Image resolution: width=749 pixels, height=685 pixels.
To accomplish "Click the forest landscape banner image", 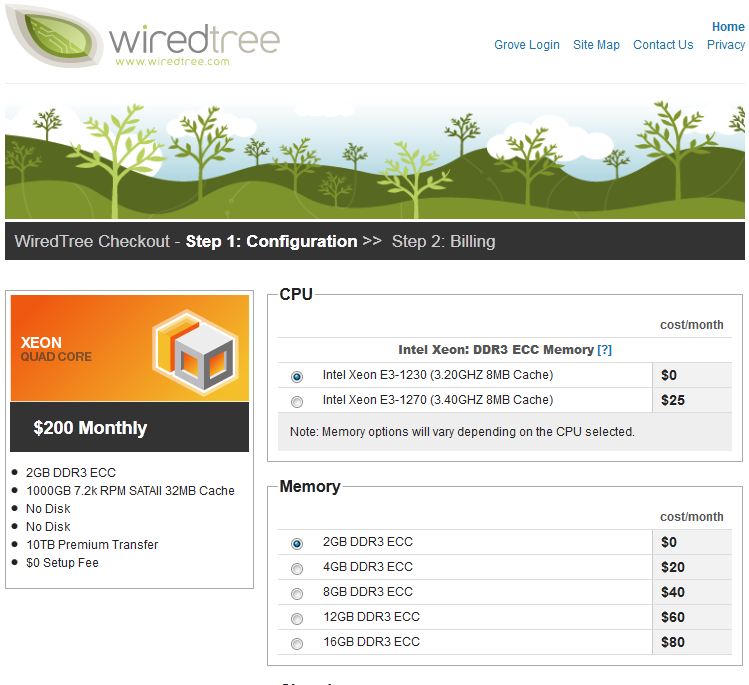I will [374, 157].
